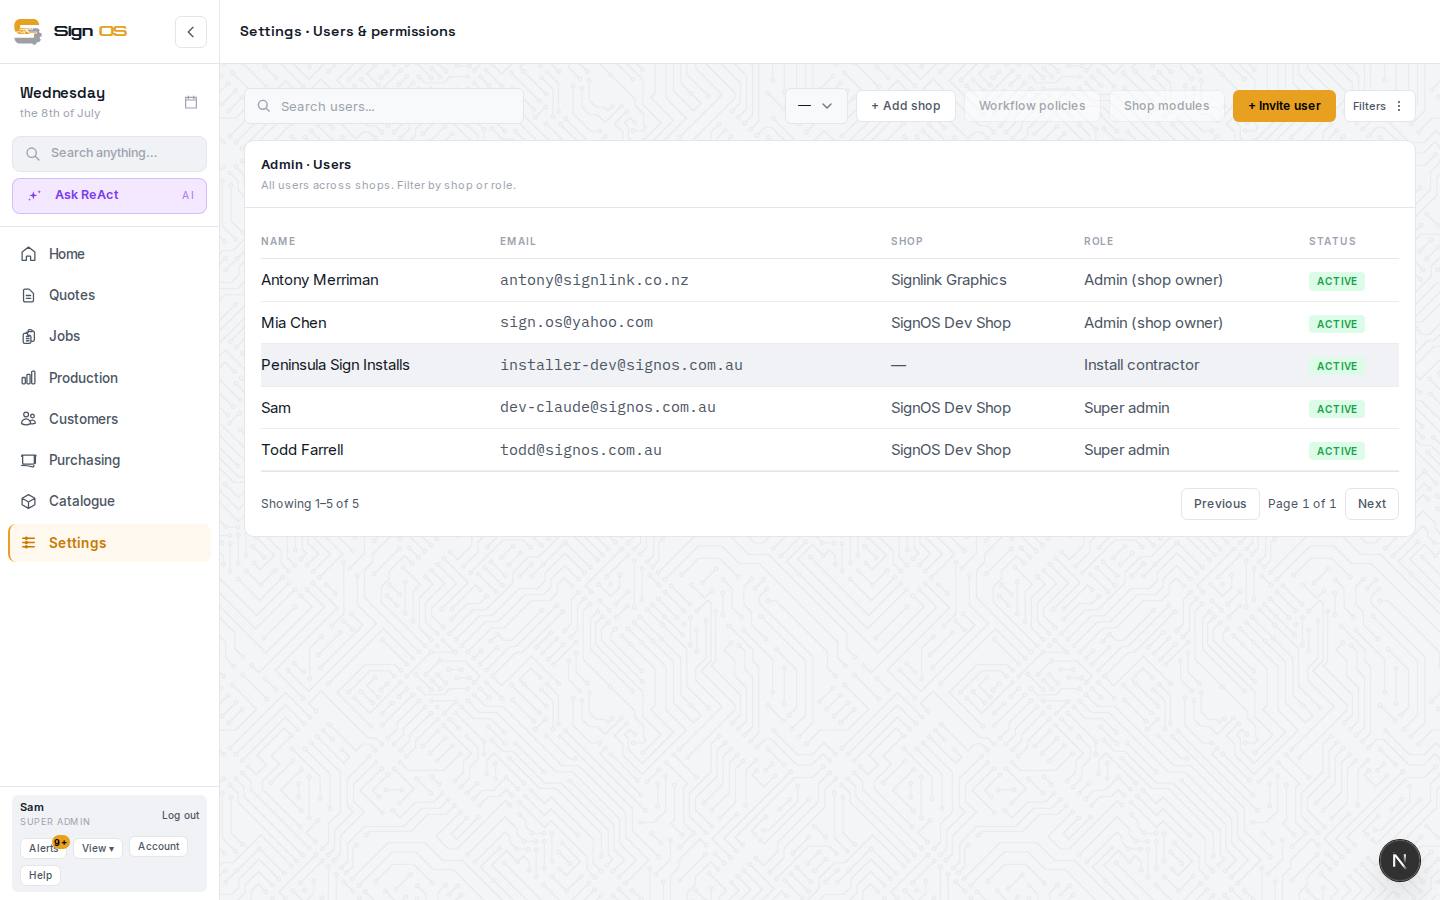
Task: Go to Next page
Action: click(x=1372, y=504)
